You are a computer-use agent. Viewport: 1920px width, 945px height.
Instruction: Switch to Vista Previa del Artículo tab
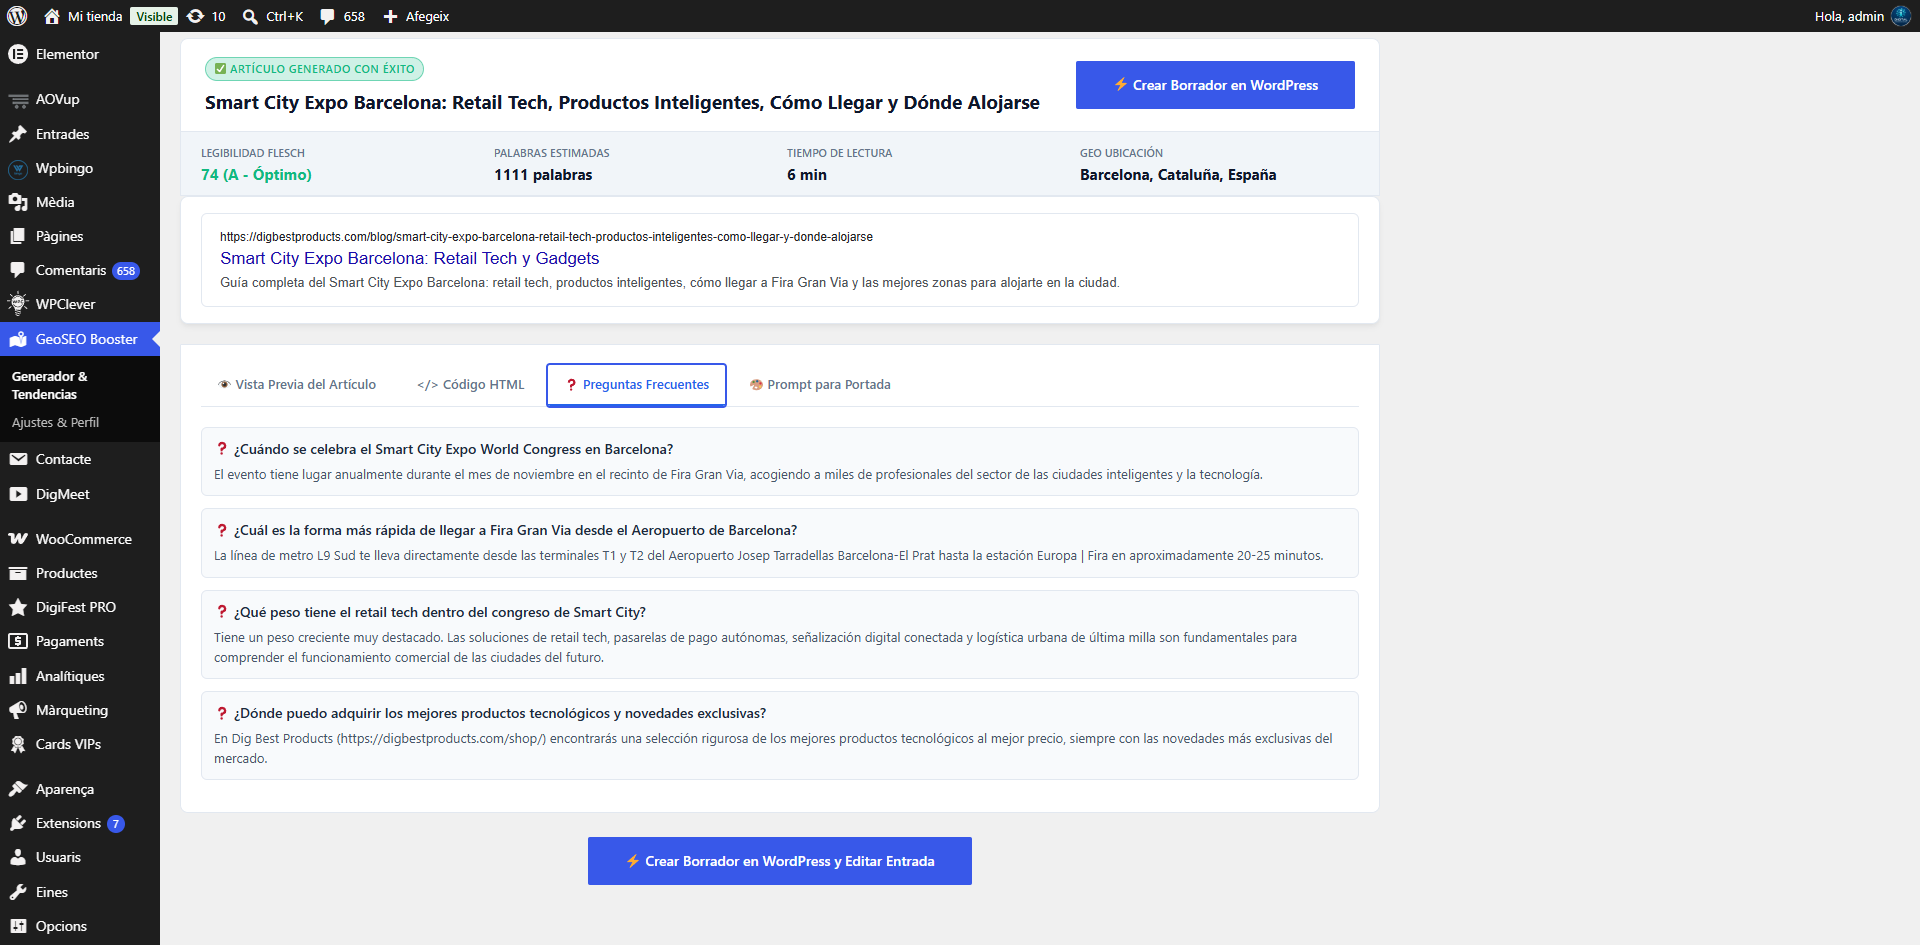297,385
